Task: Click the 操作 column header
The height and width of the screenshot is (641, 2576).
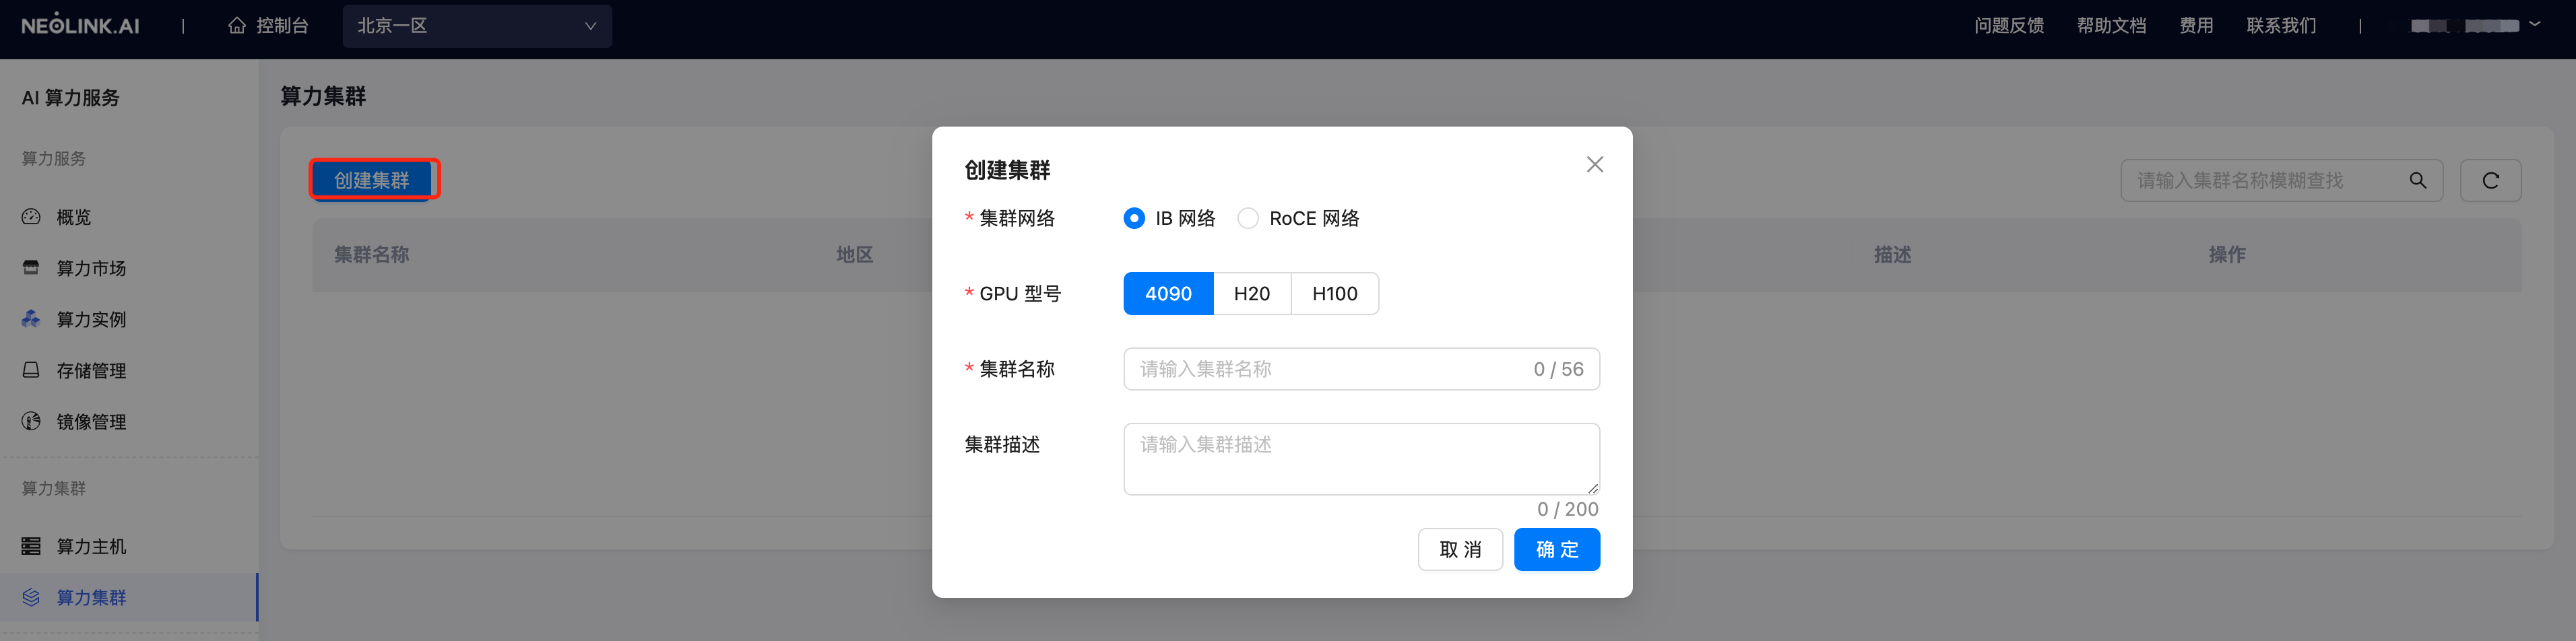Action: (x=2227, y=255)
